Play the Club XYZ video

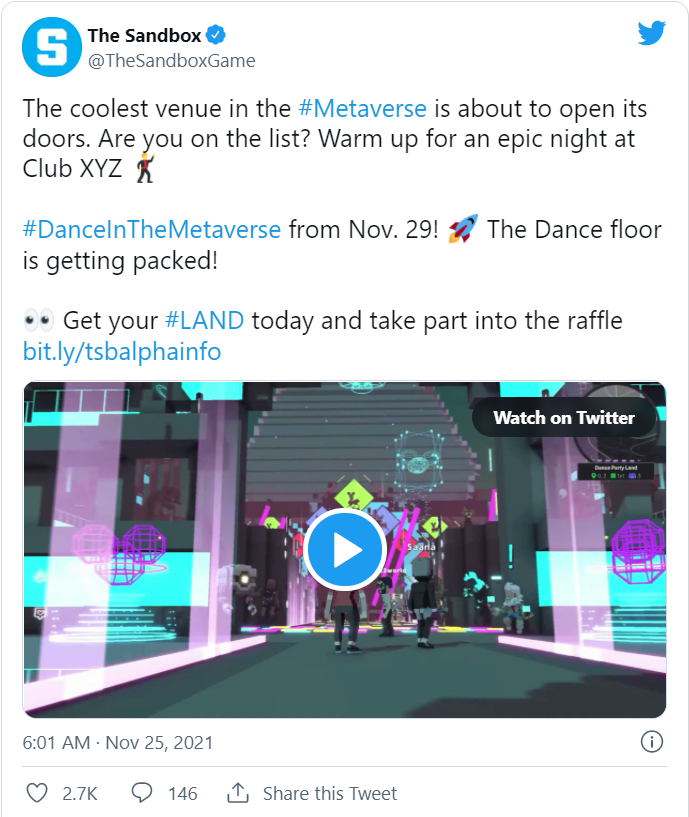344,550
